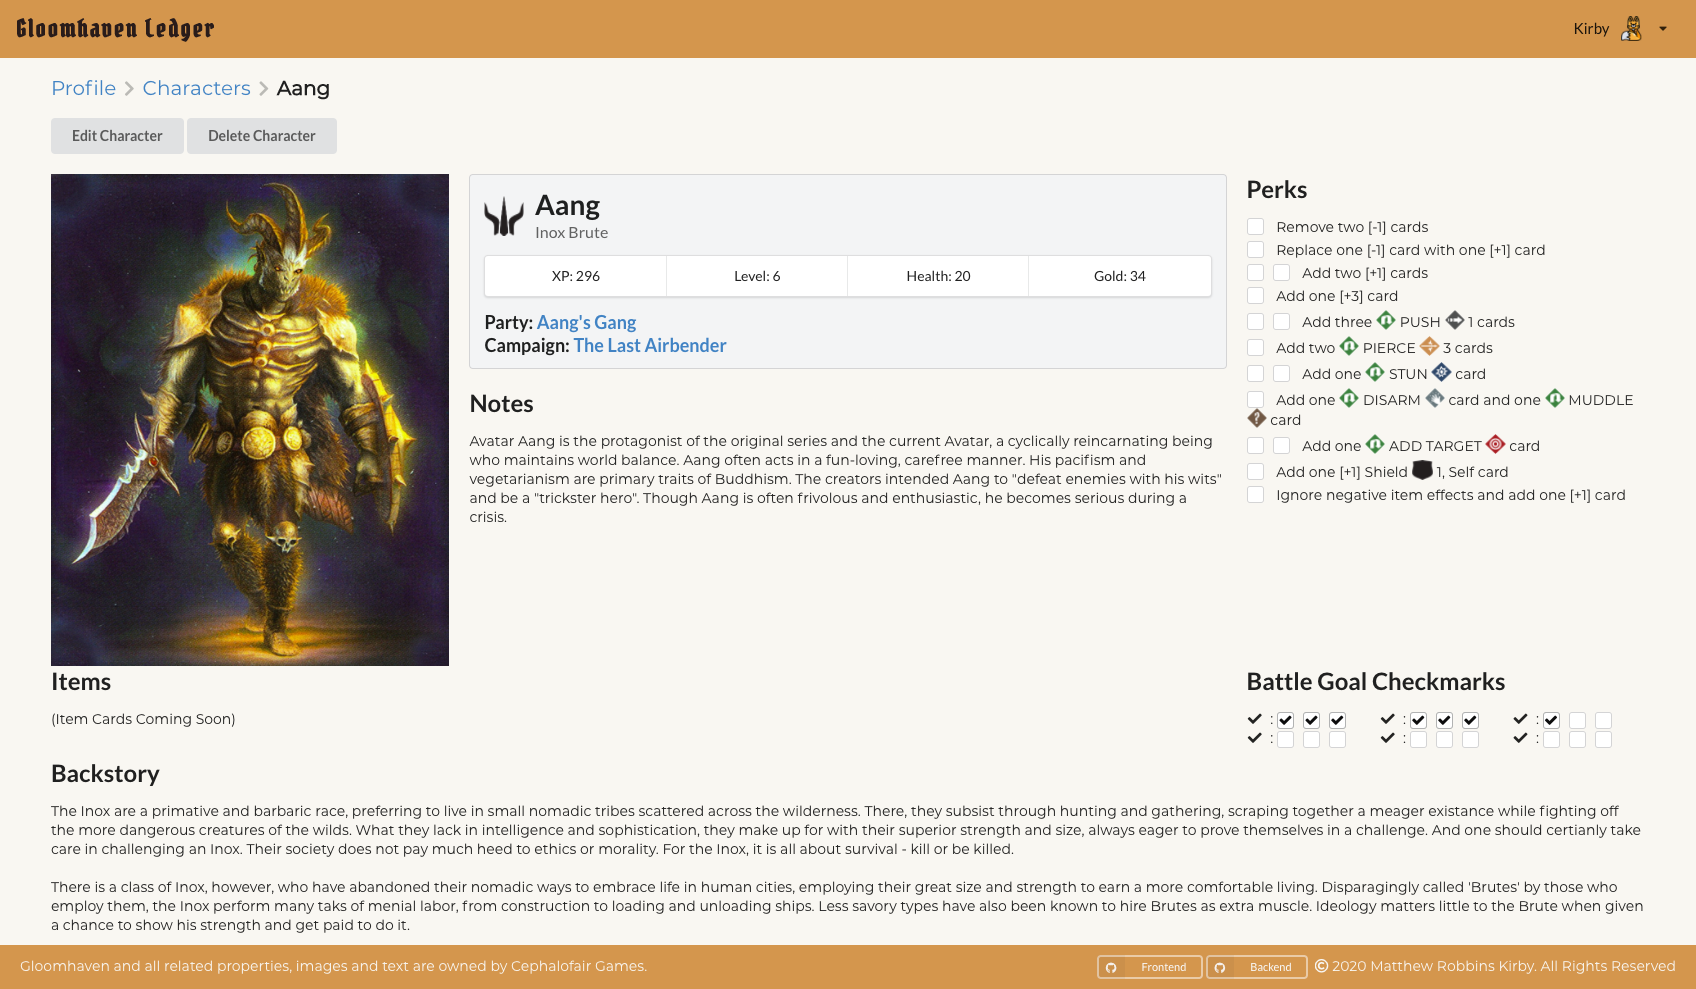Click green rolling icon before DISARM
1696x989 pixels.
(1349, 398)
